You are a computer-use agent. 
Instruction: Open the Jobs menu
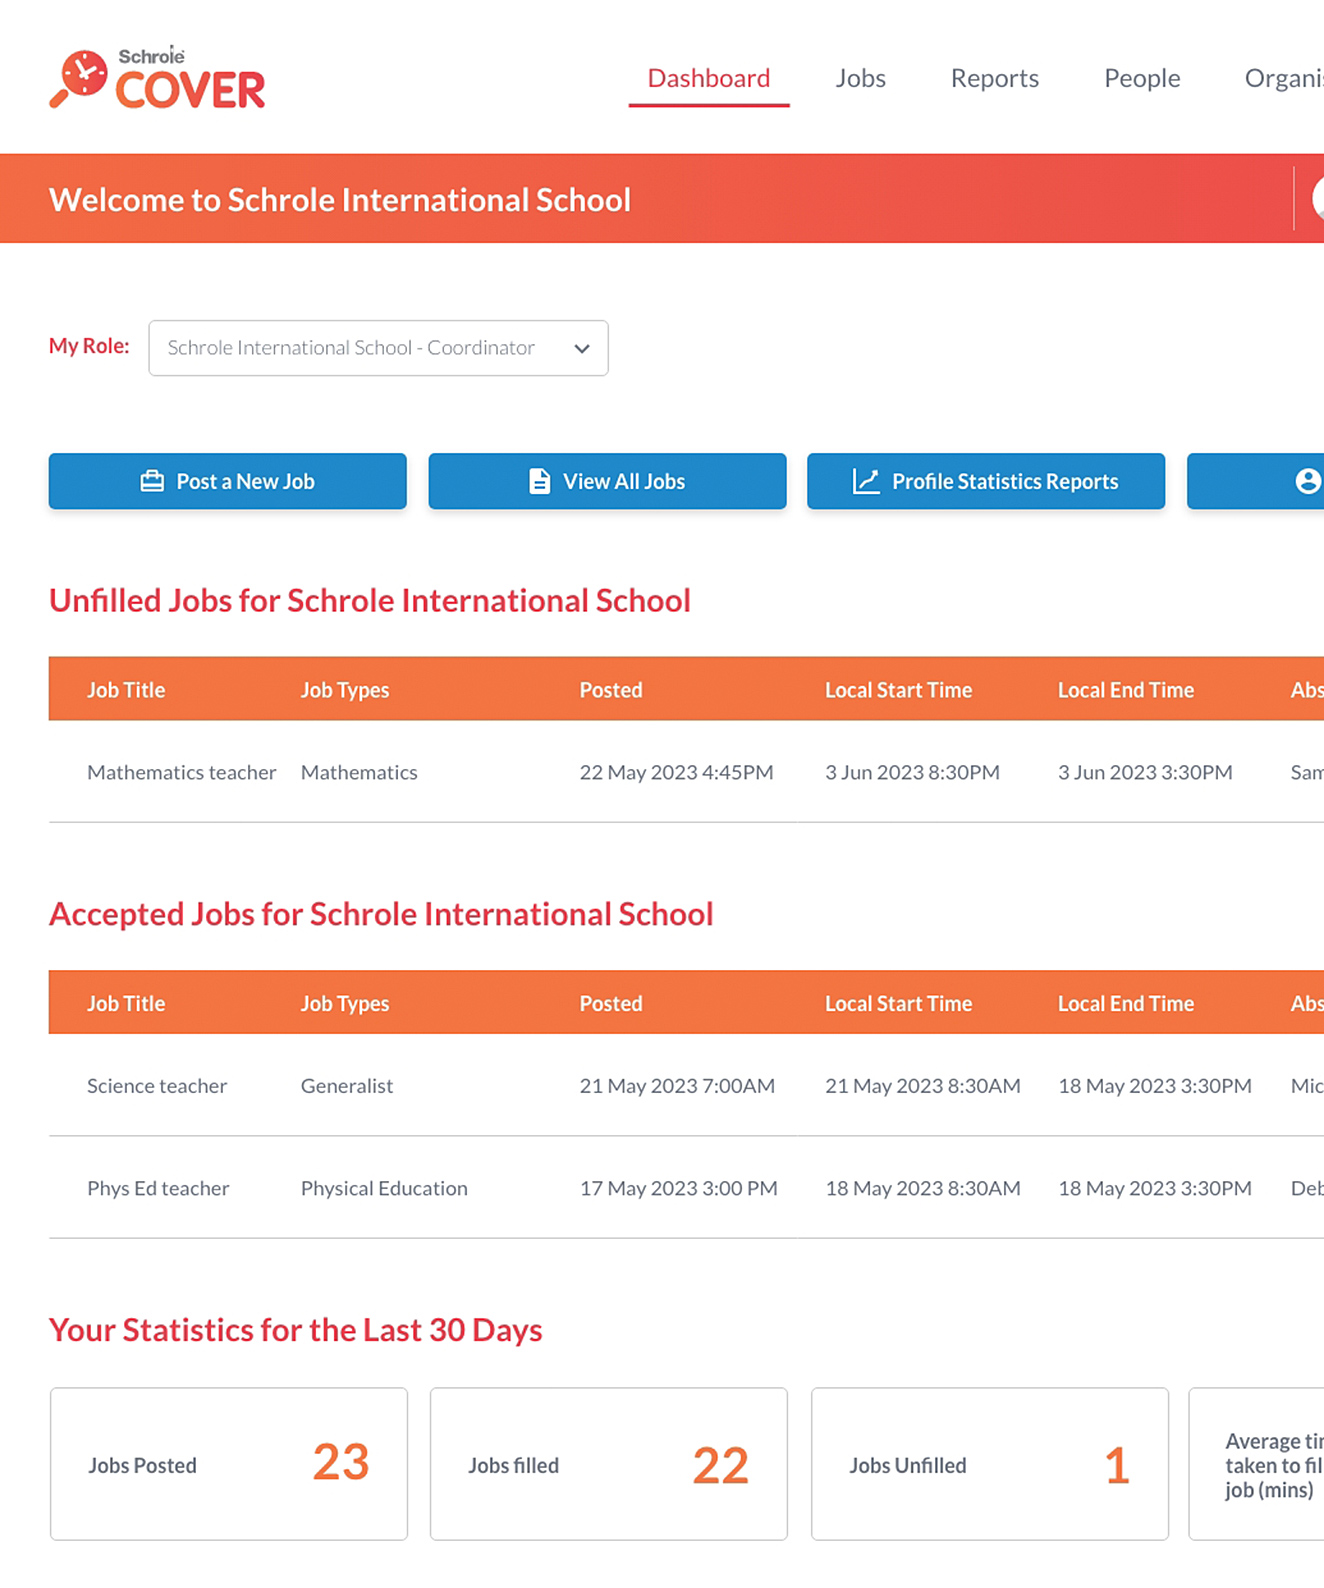[860, 78]
